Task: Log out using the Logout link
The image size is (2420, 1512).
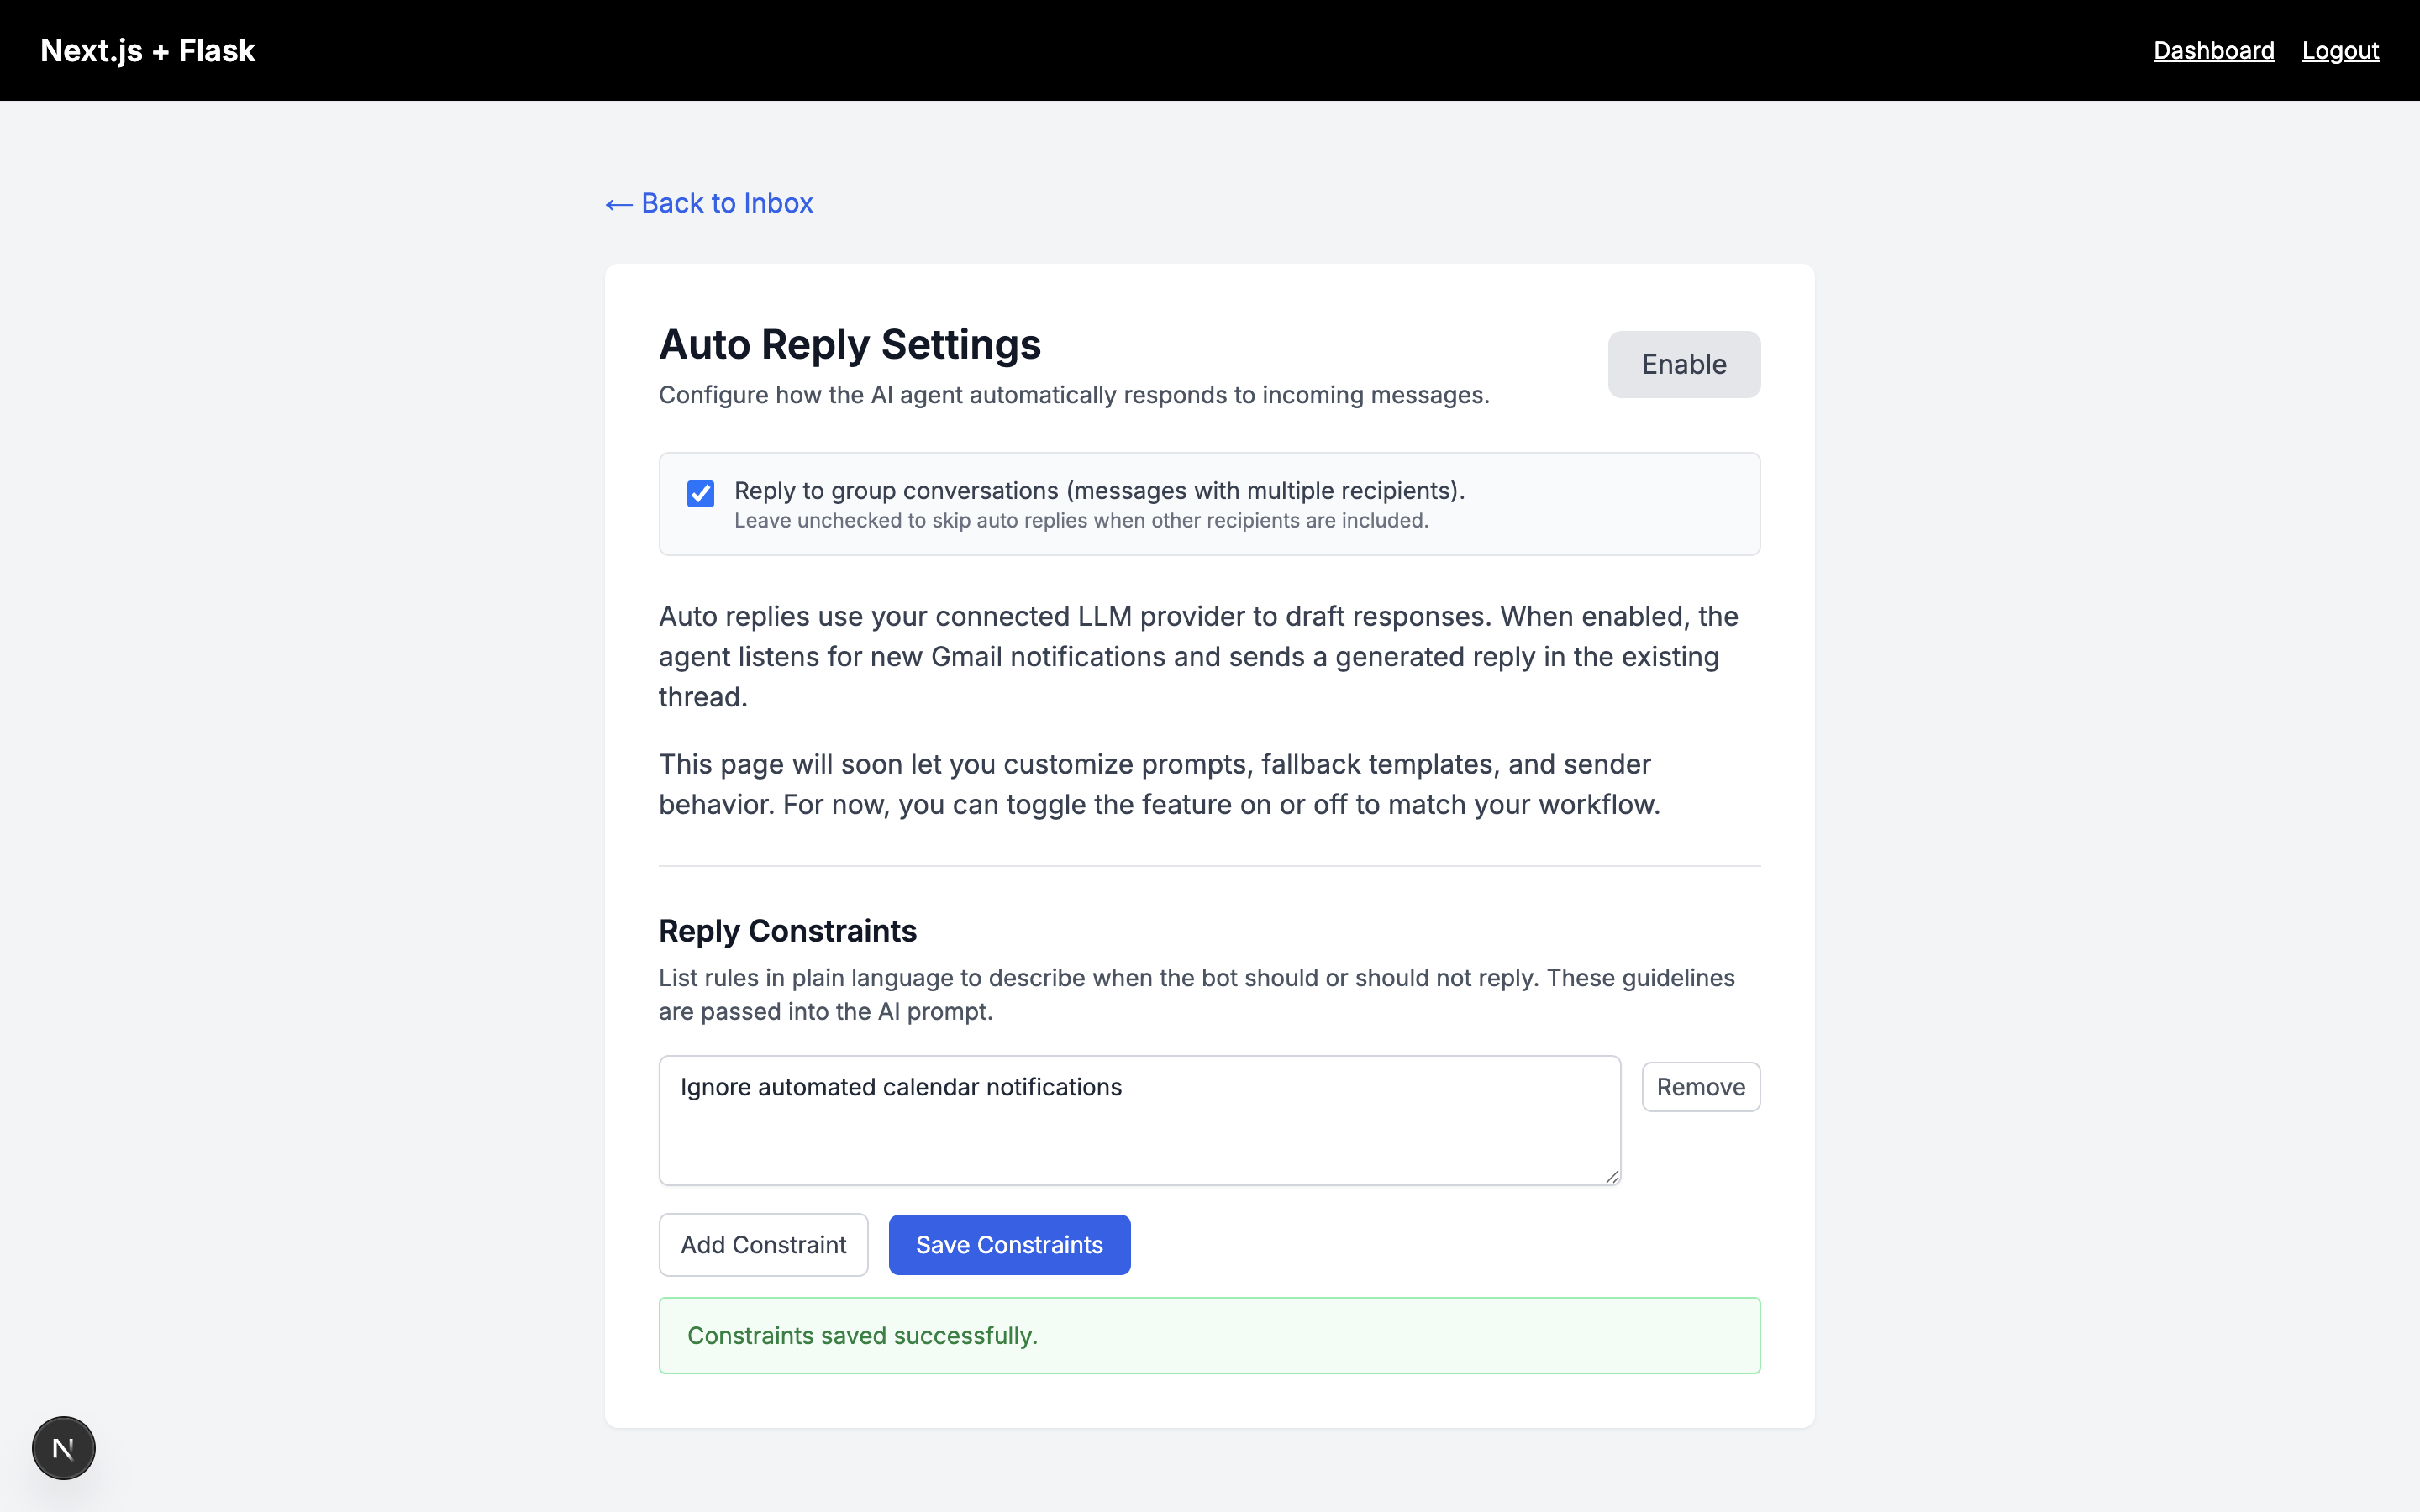Action: [x=2339, y=50]
